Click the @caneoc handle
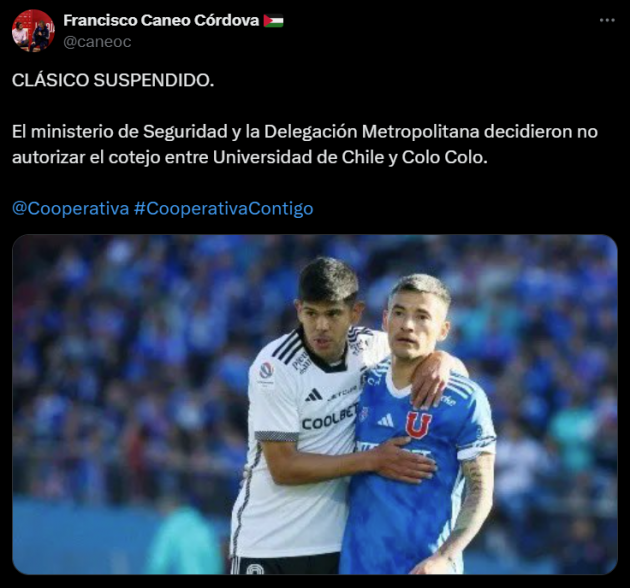Viewport: 630px width, 588px height. (97, 42)
